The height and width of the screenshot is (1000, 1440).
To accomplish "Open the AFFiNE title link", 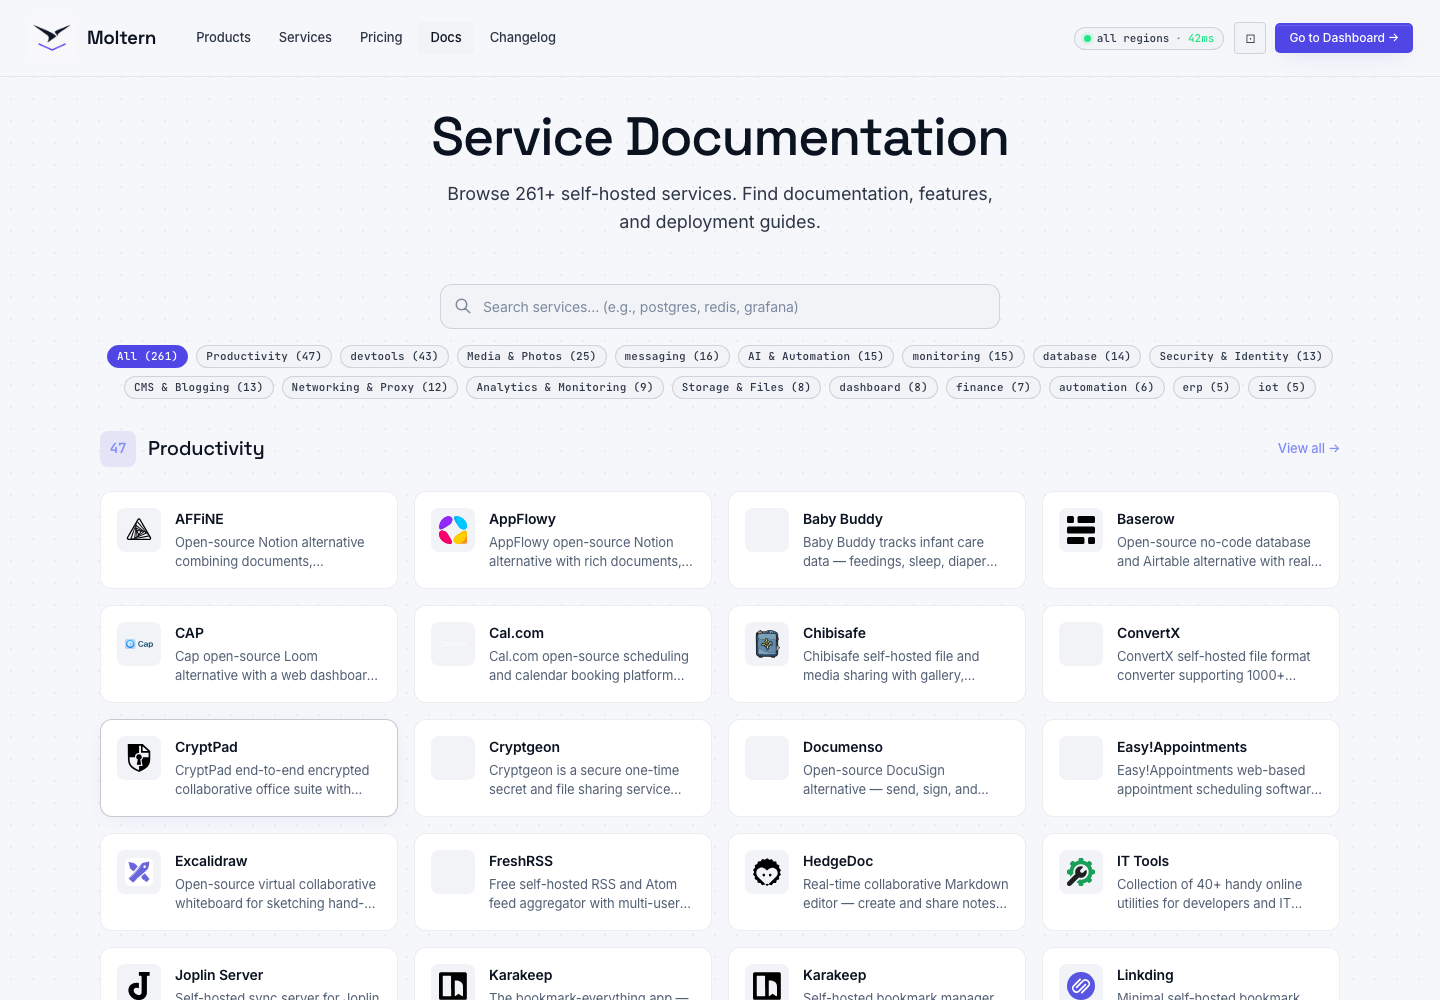I will (x=199, y=519).
